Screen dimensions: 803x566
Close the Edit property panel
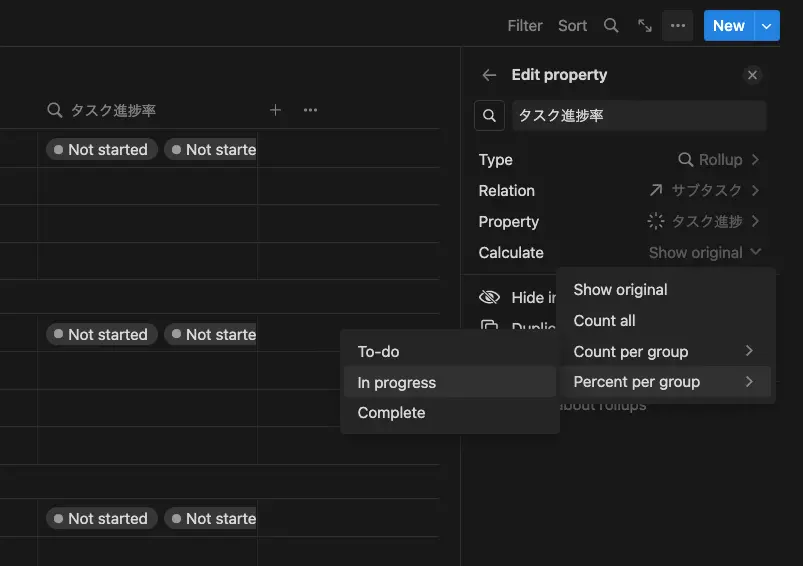pos(753,75)
